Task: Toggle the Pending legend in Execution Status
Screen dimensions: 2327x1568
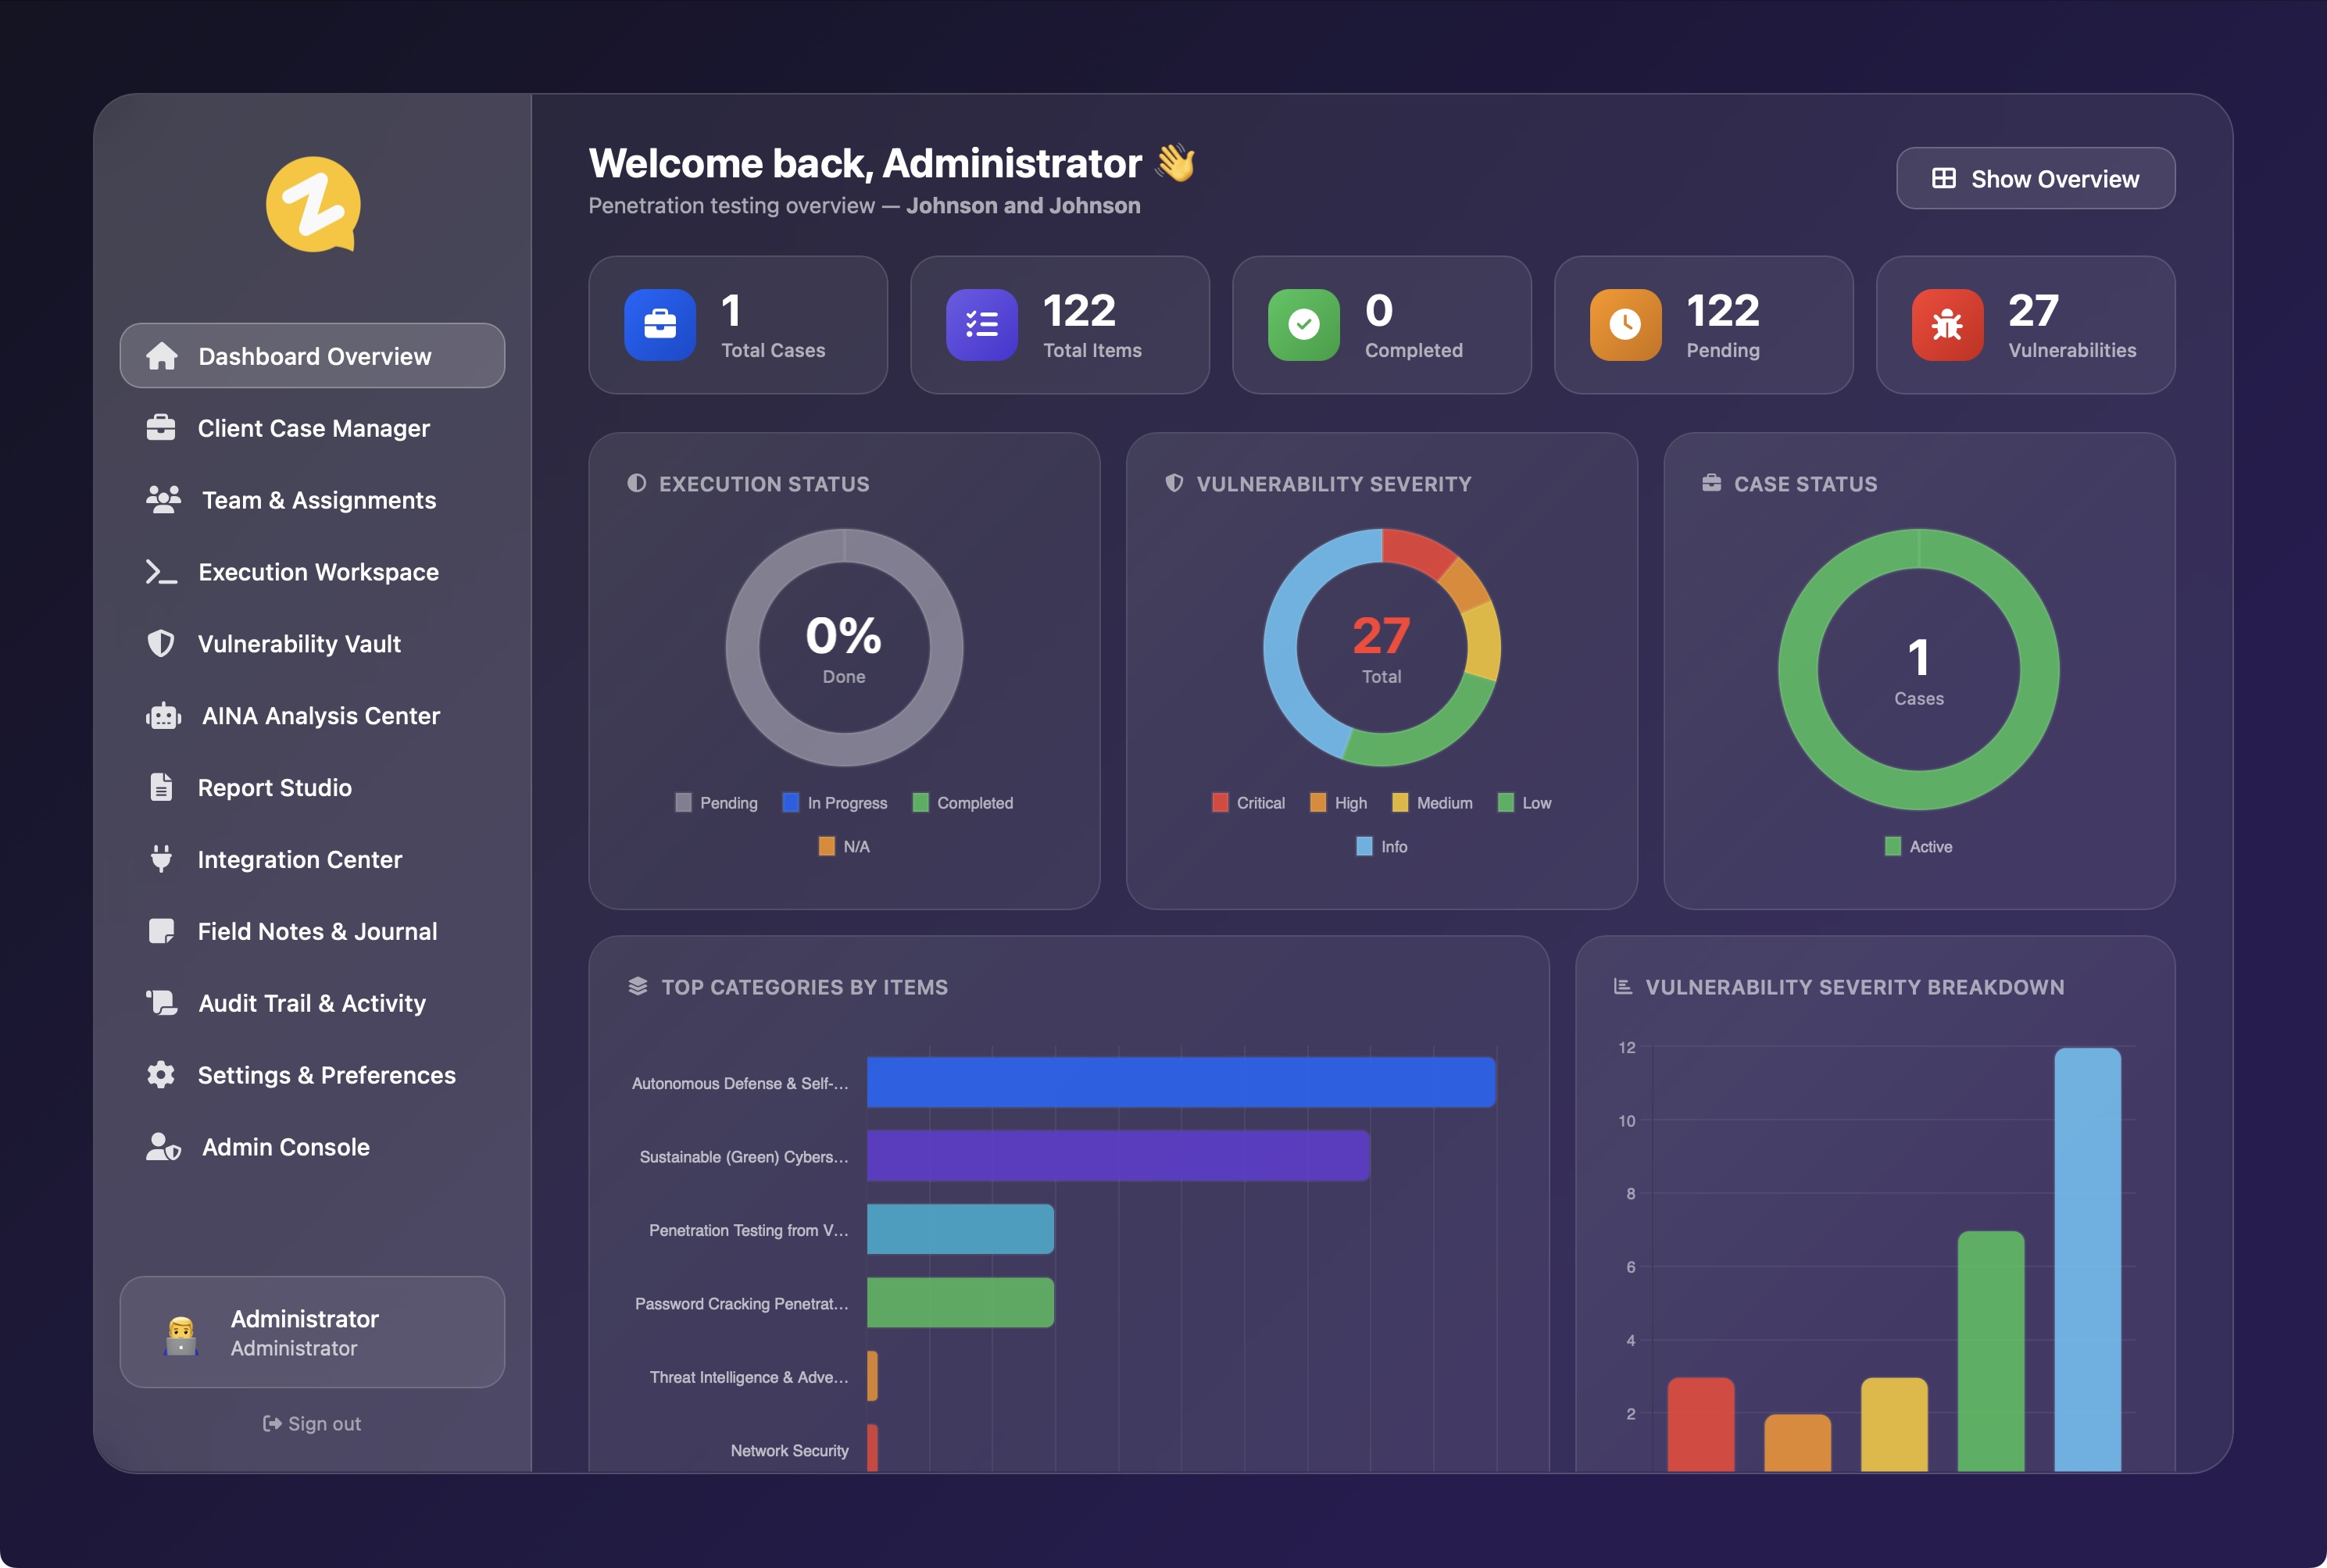Action: coord(716,803)
